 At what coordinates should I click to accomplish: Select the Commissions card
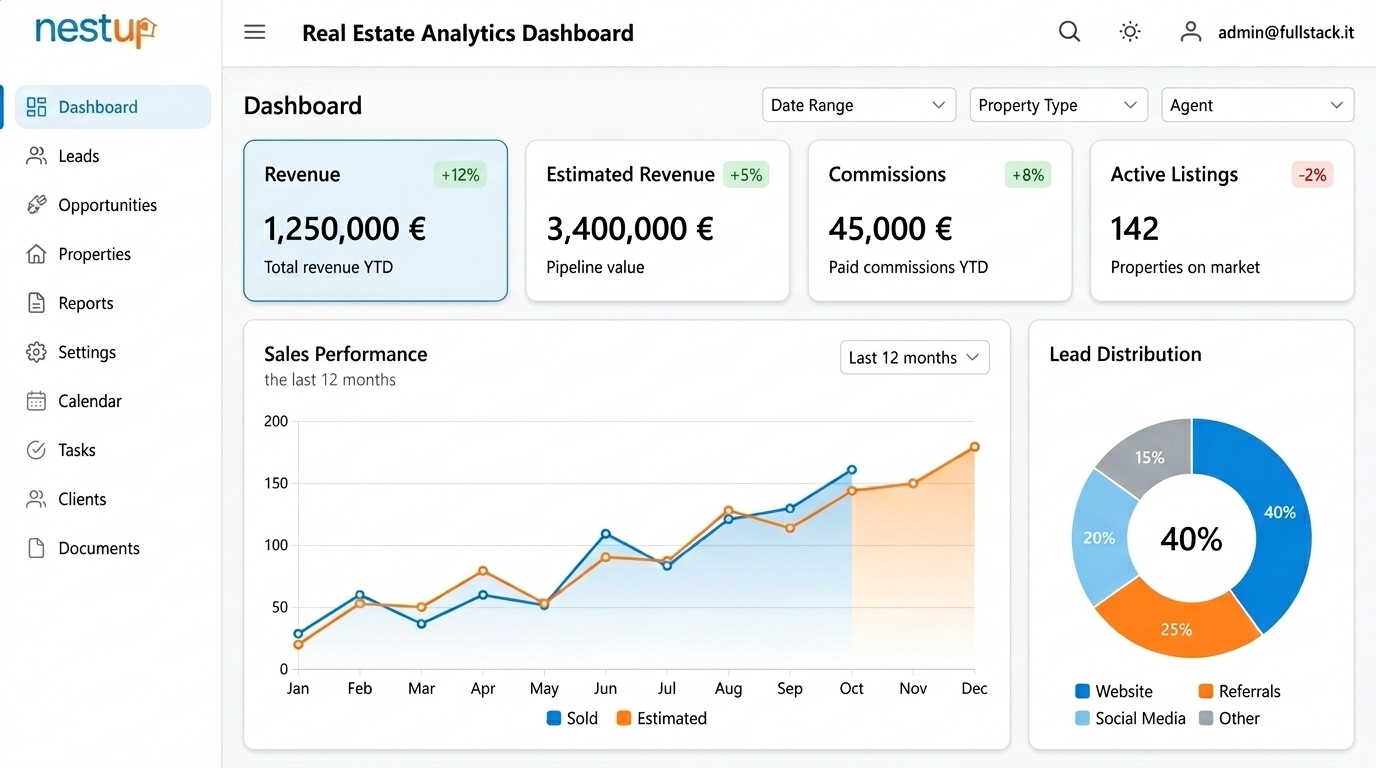pos(940,221)
